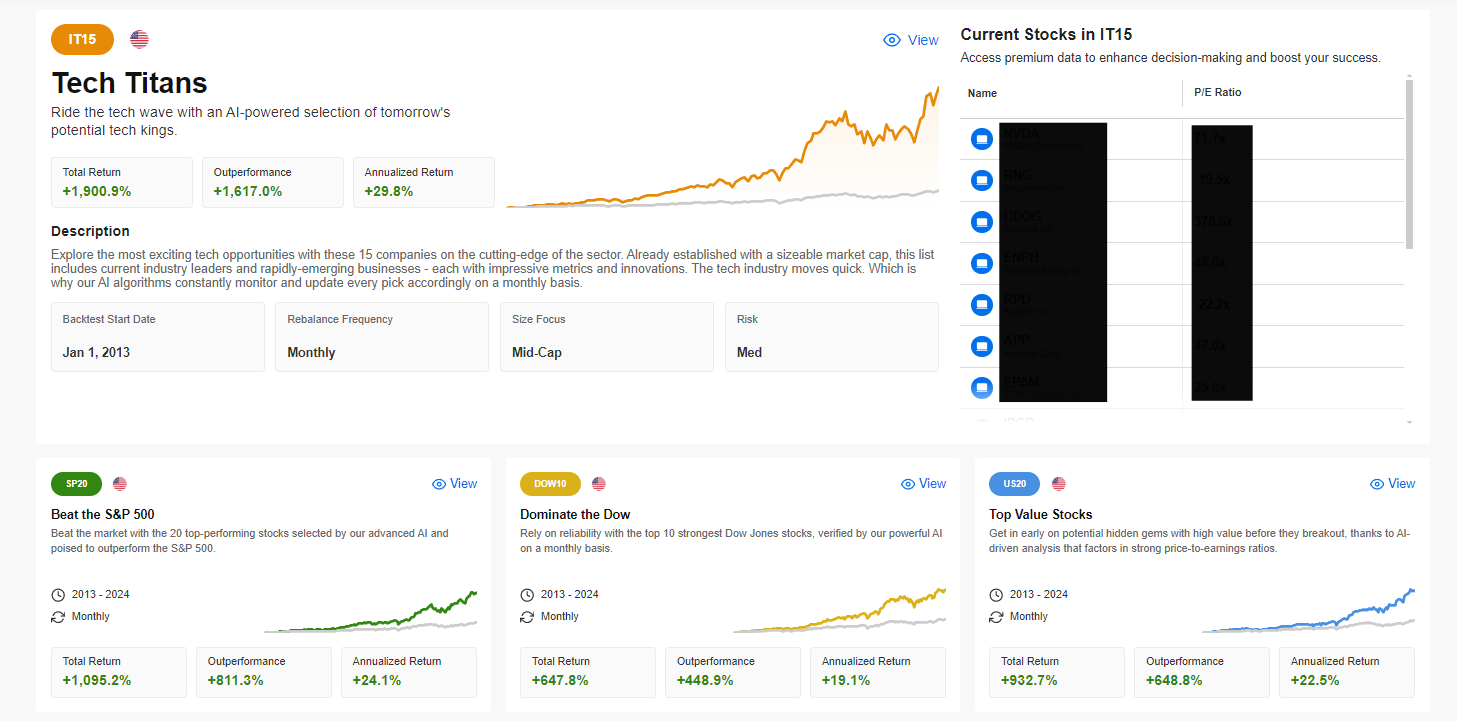Open the Tech Titans View link
This screenshot has width=1457, height=721.
pos(911,40)
